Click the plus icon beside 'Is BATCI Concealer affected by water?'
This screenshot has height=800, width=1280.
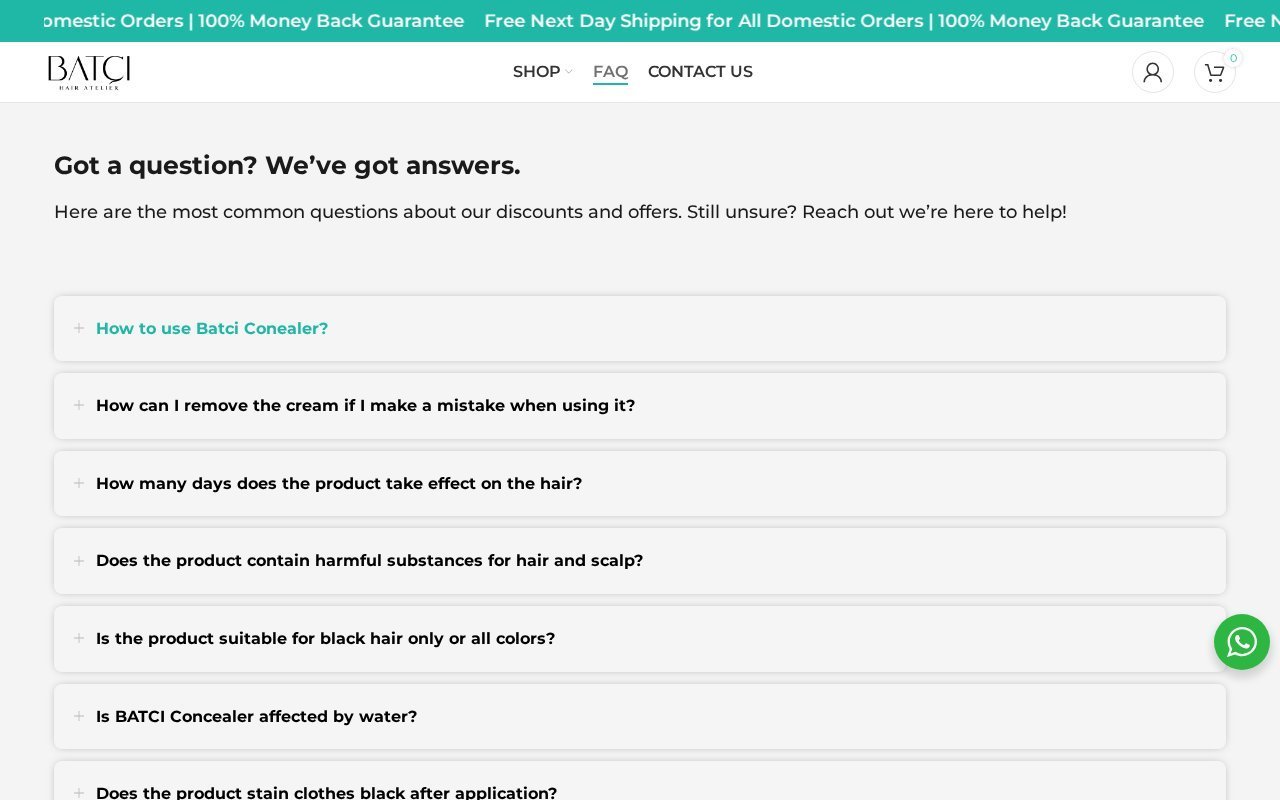tap(79, 716)
